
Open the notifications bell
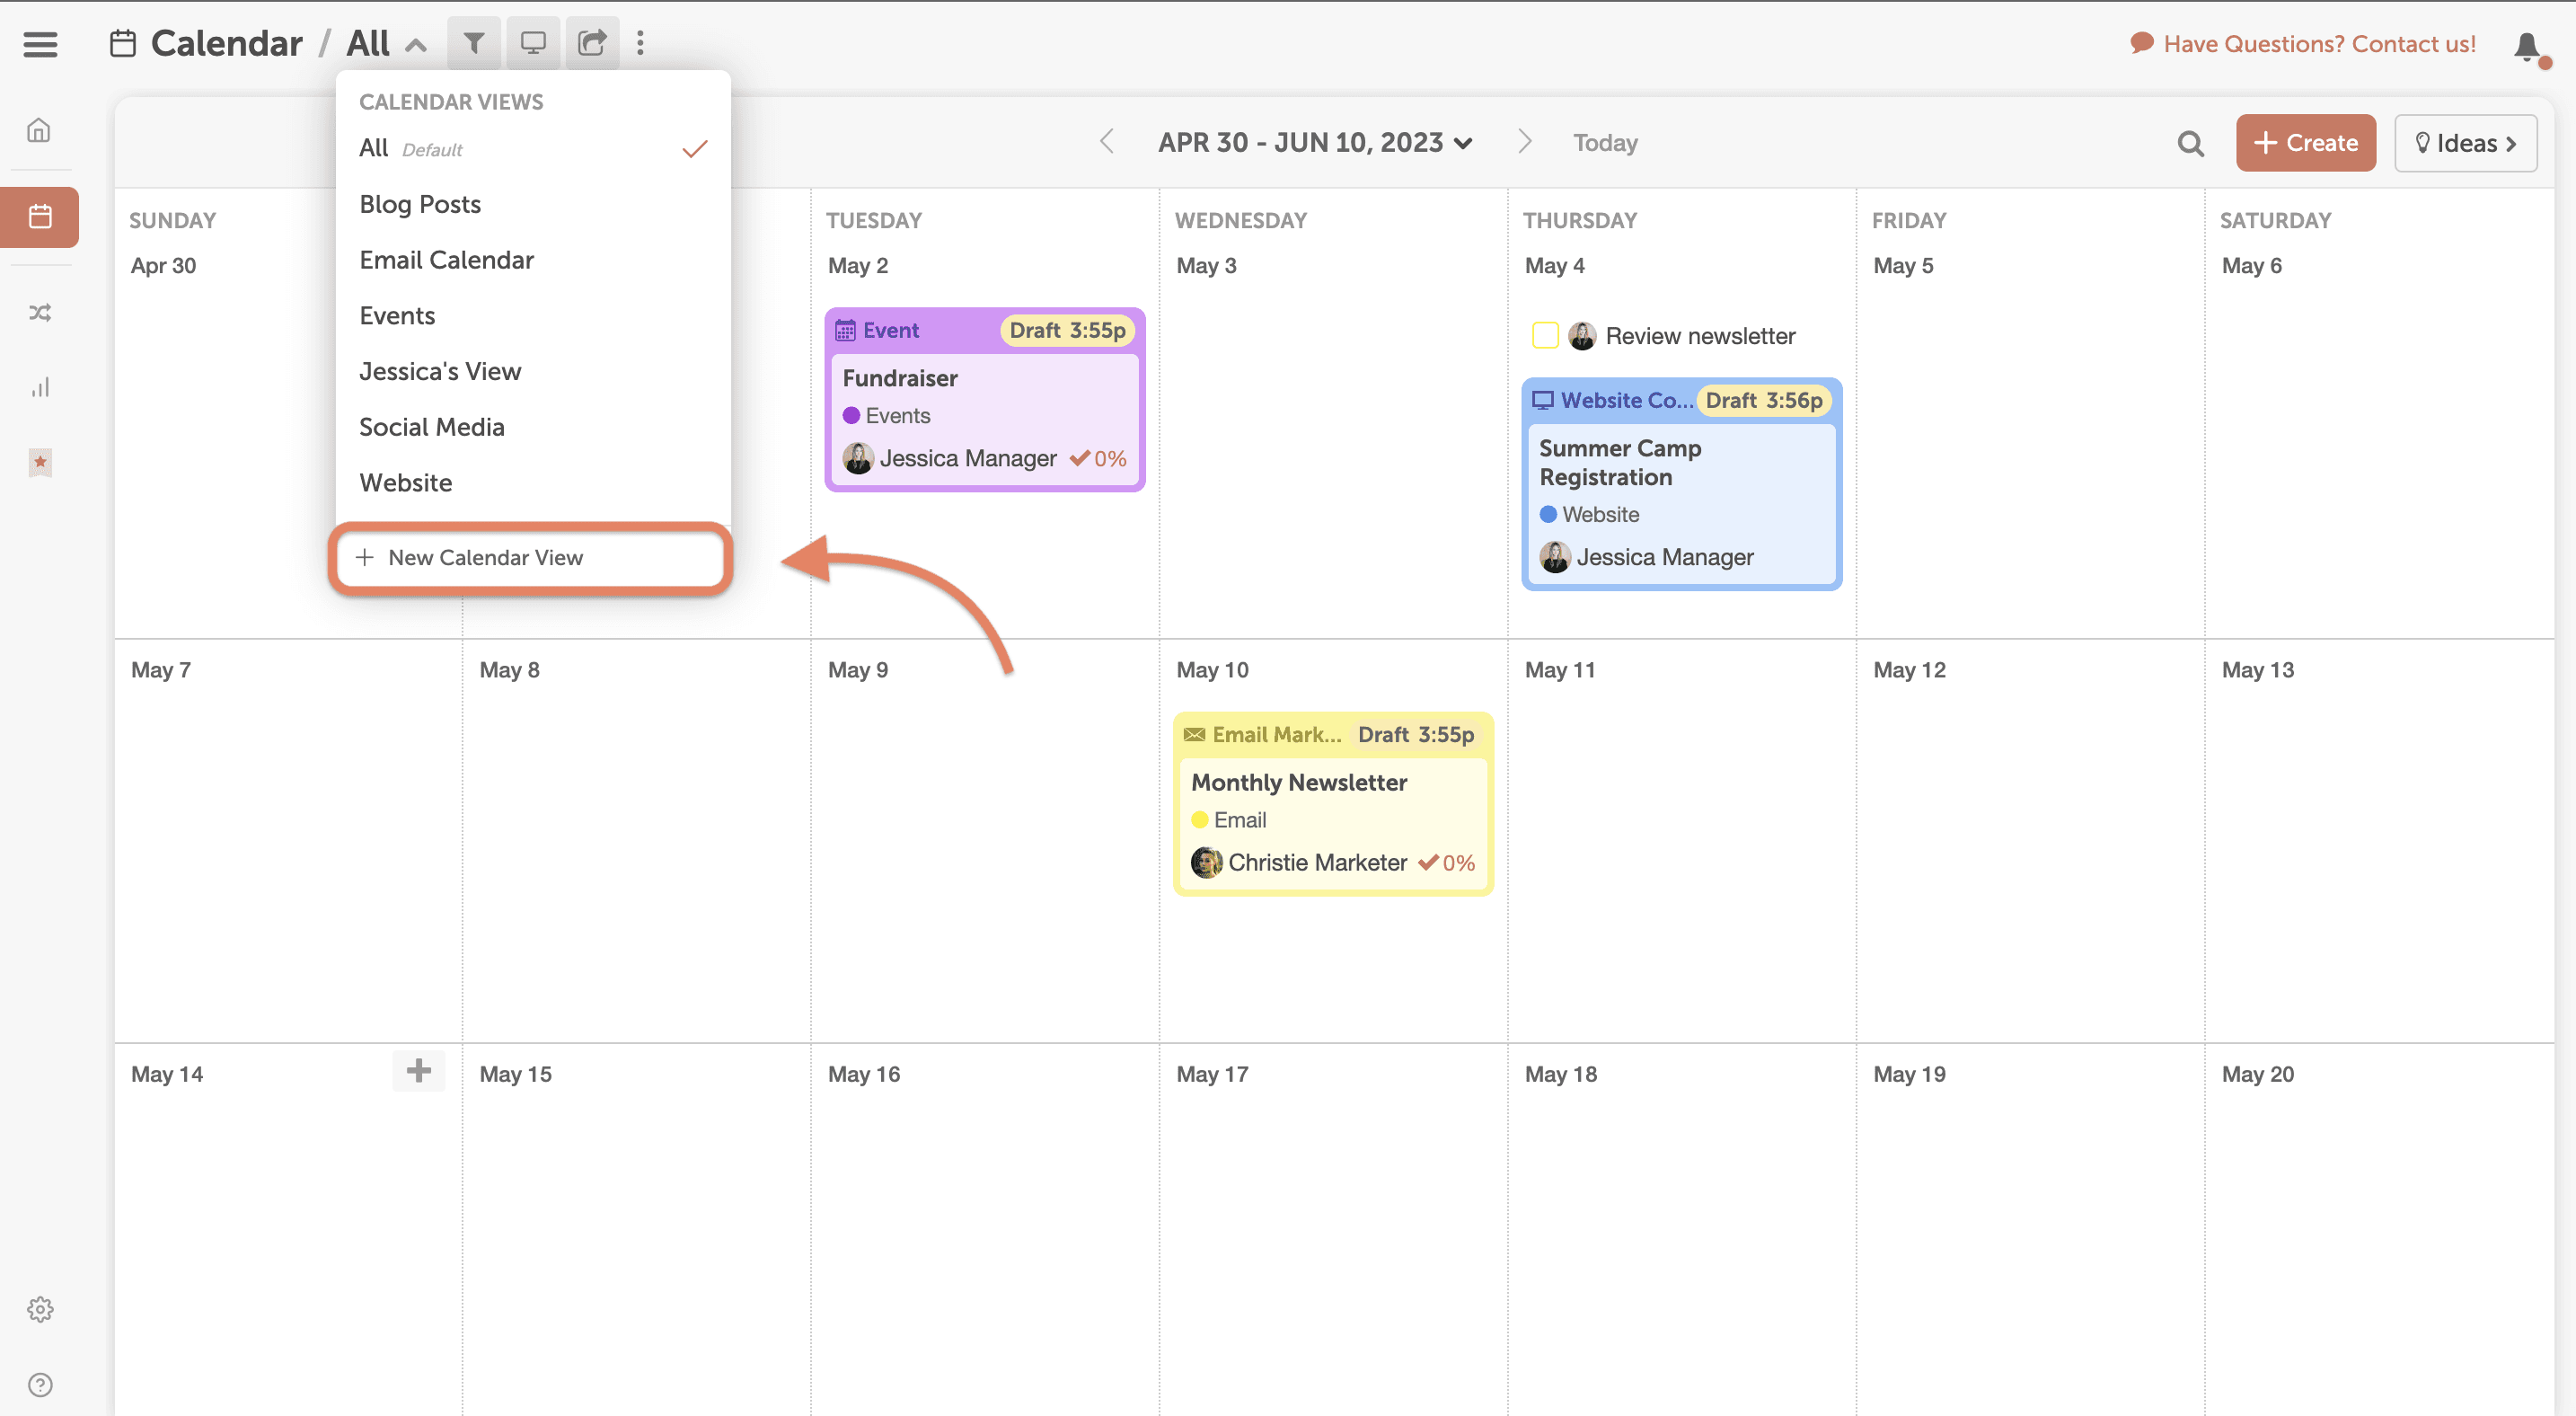(2527, 46)
